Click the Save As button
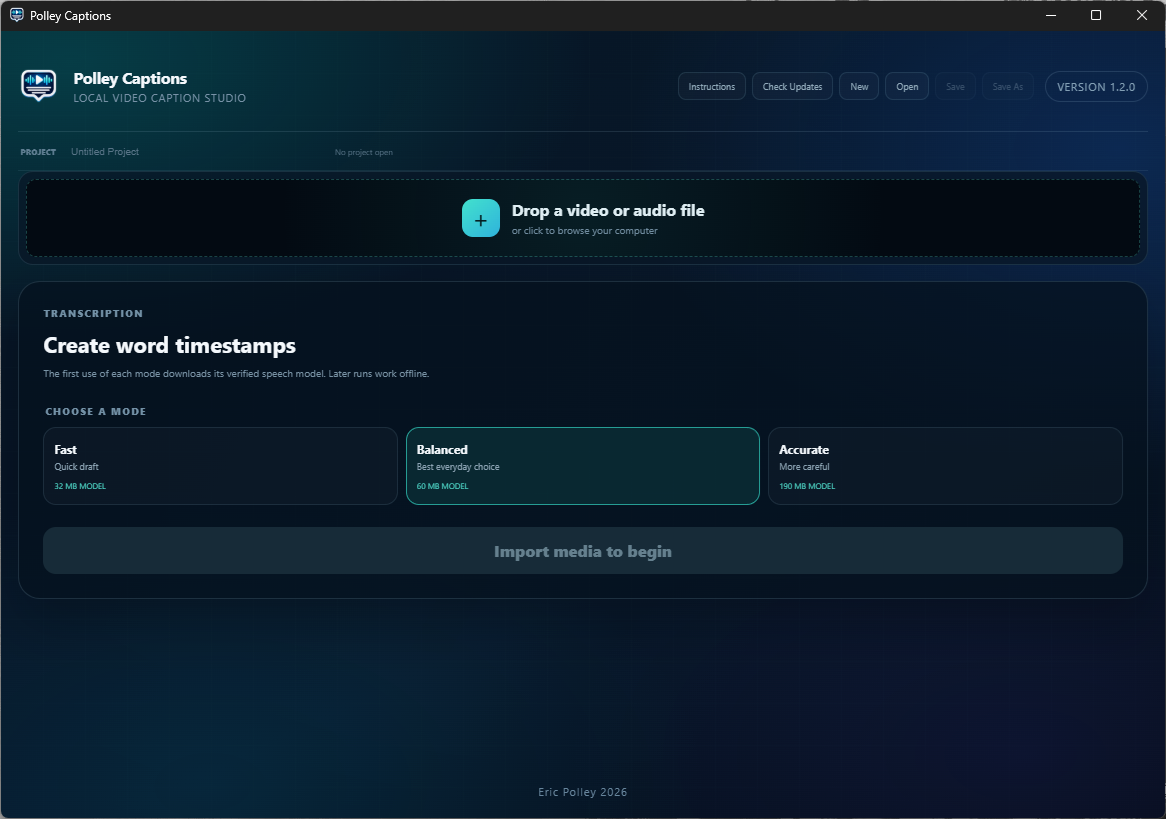Image resolution: width=1166 pixels, height=819 pixels. pos(1008,86)
